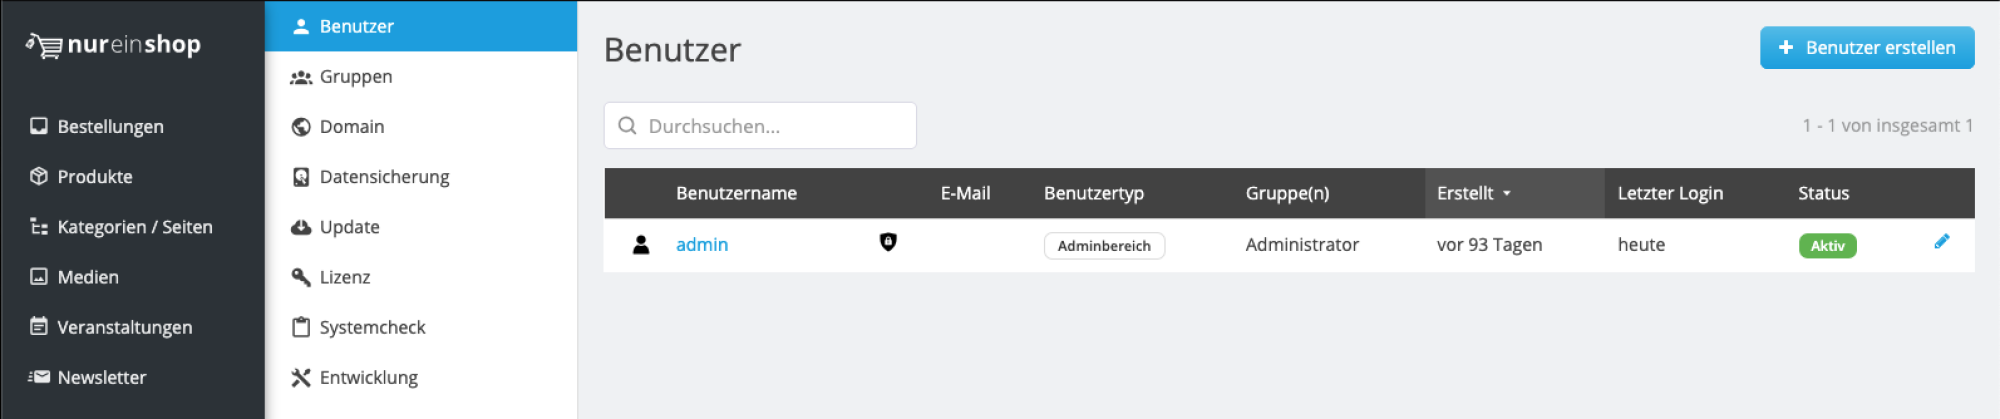Sort users by Benutzername header
The height and width of the screenshot is (419, 2000).
(x=736, y=193)
